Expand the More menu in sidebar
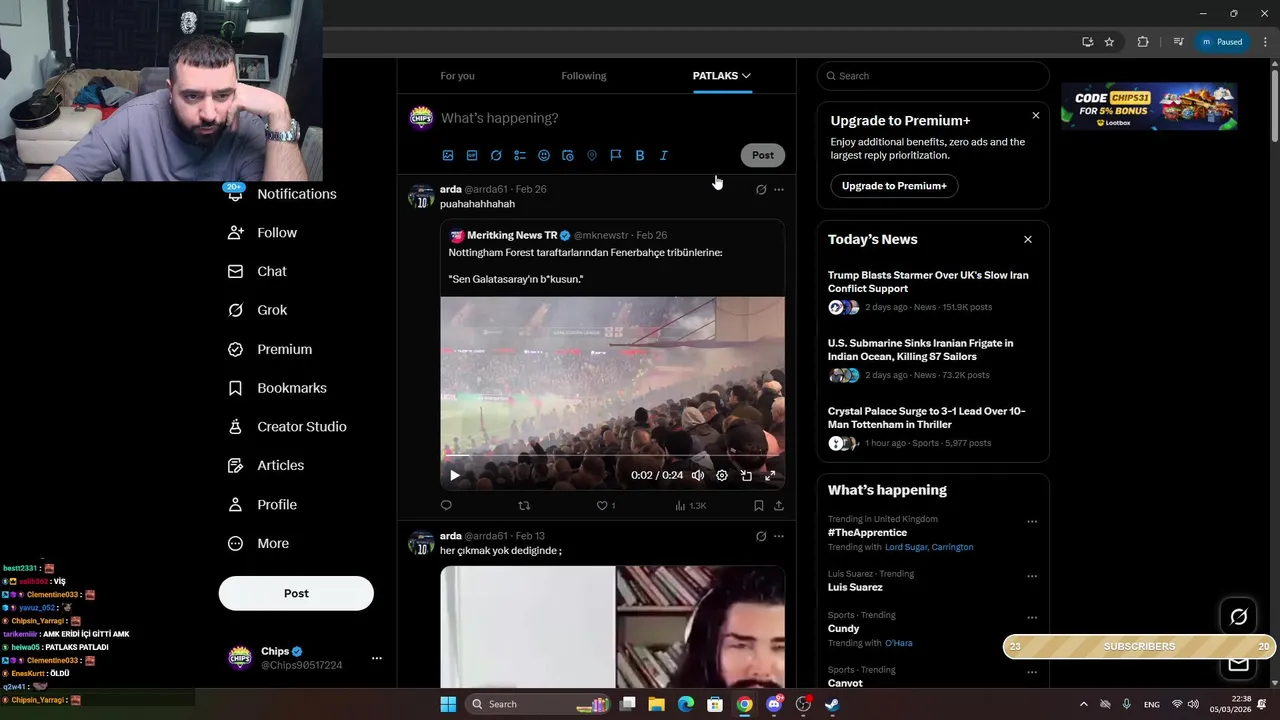1280x720 pixels. pos(259,544)
